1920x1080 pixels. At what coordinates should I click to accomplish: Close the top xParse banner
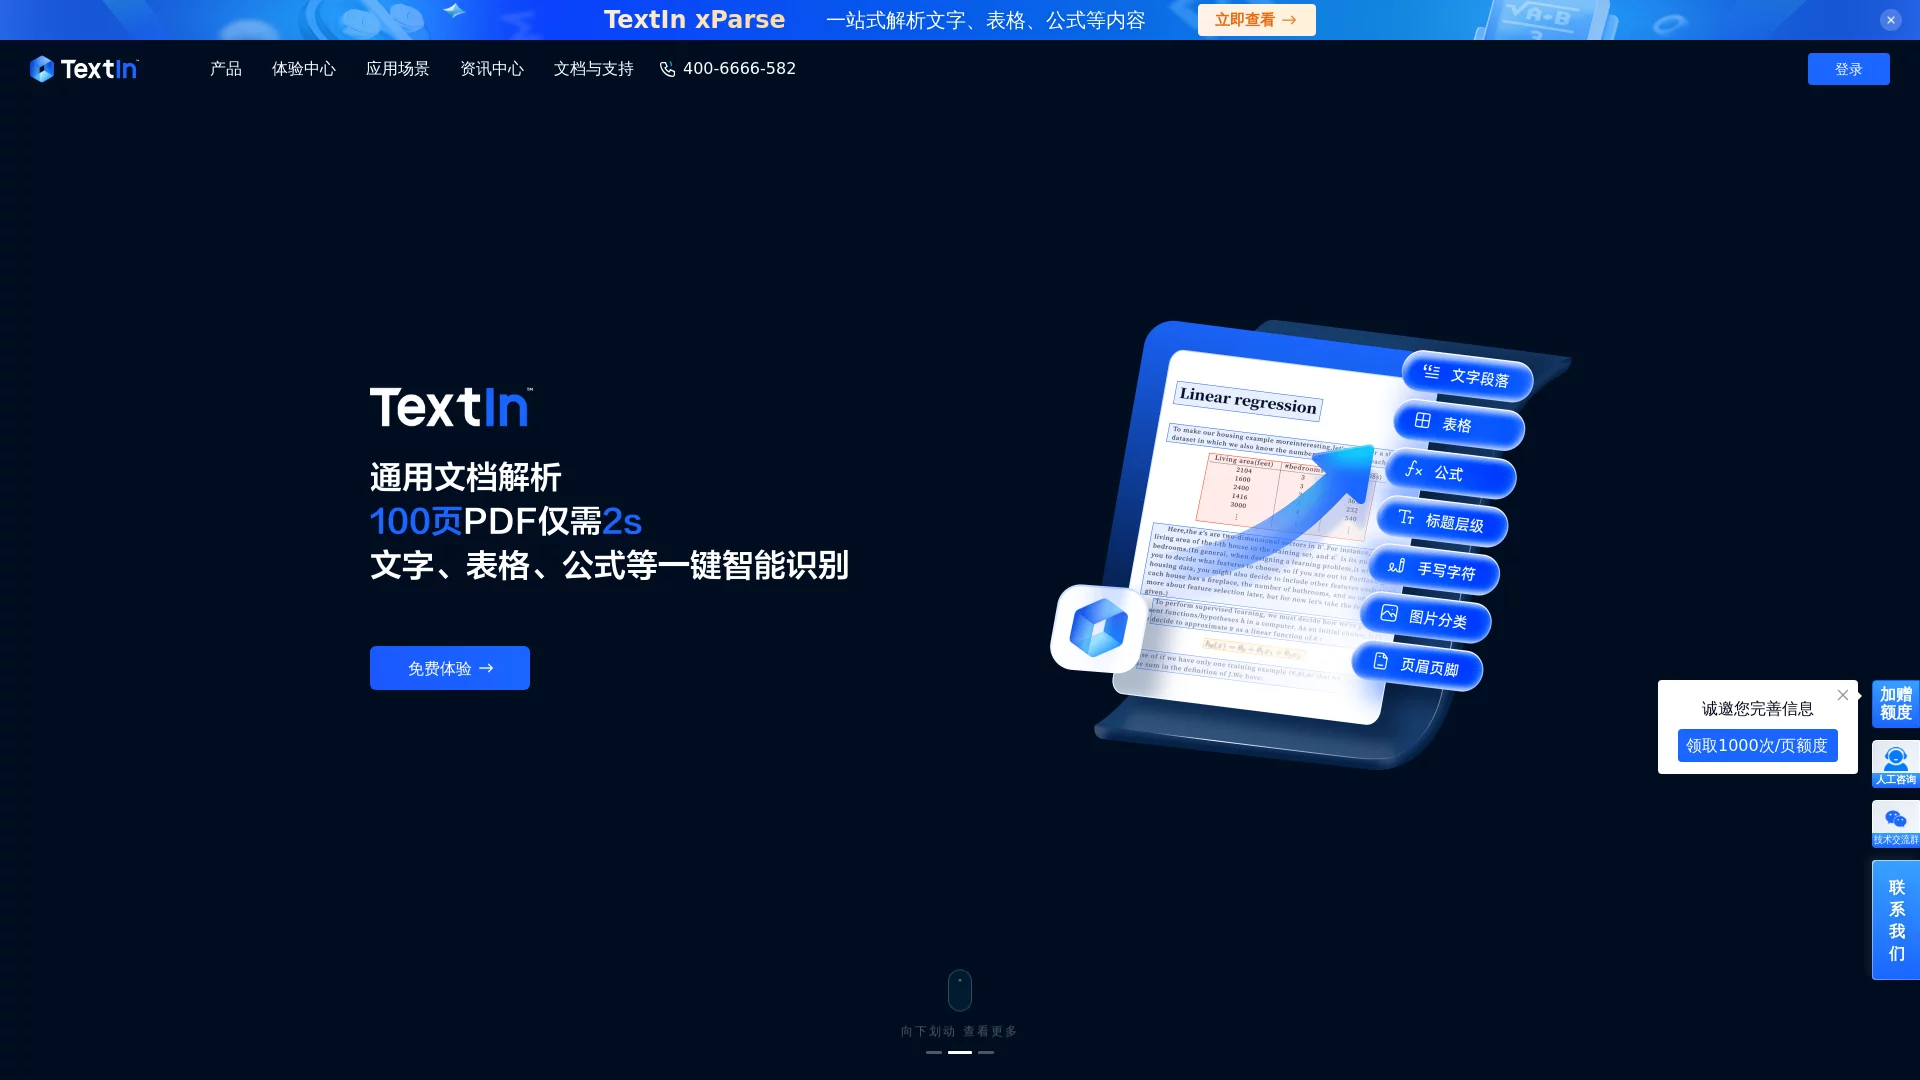click(x=1890, y=20)
